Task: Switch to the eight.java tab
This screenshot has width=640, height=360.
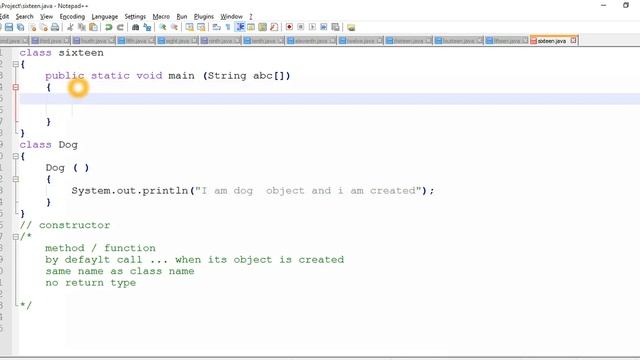Action: click(x=177, y=41)
